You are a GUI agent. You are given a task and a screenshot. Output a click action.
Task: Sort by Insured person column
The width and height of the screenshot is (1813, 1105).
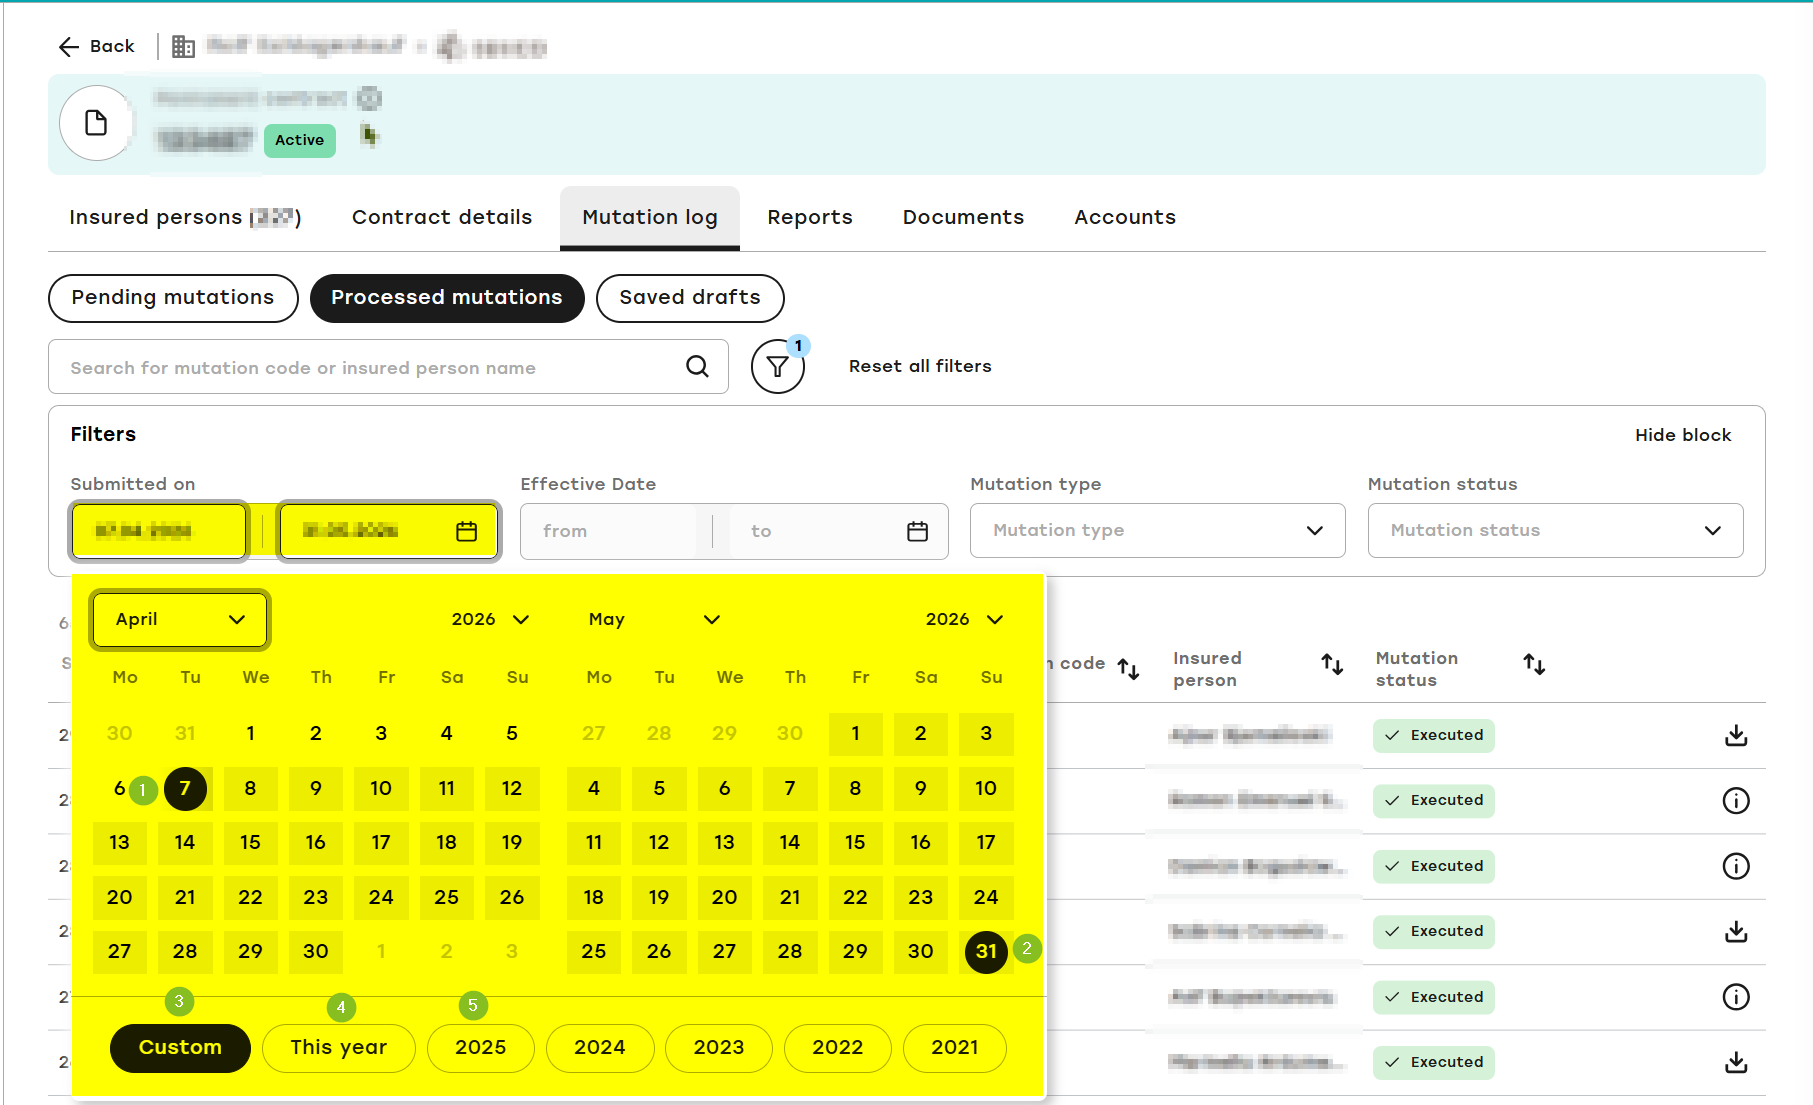click(1332, 664)
